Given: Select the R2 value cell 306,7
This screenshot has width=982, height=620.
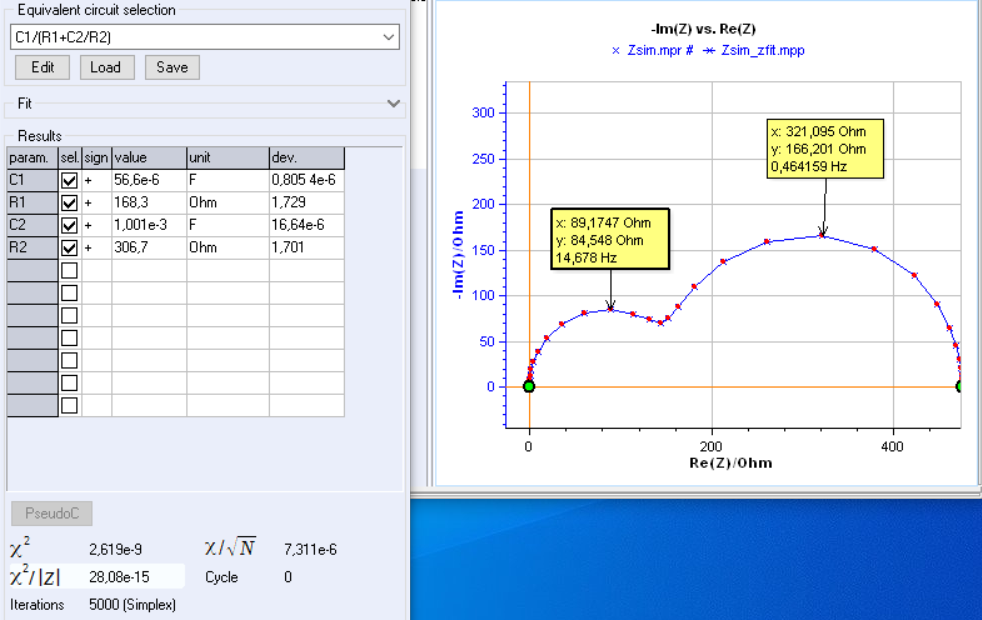Looking at the screenshot, I should click(x=149, y=248).
